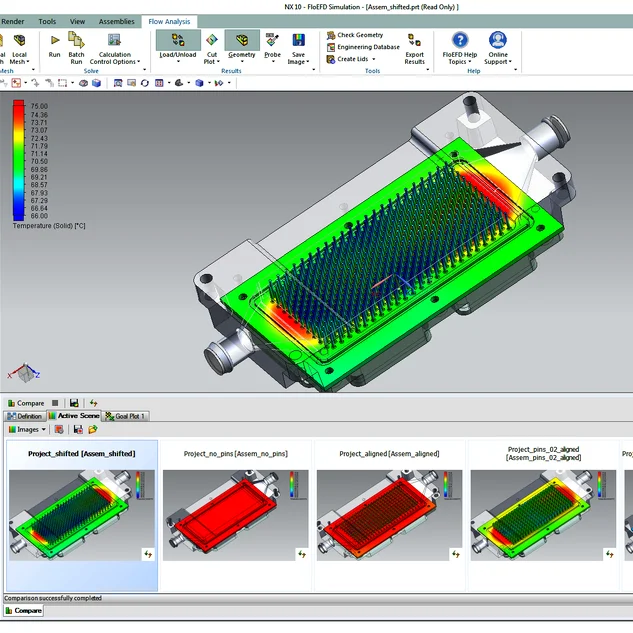Screen dimensions: 633x633
Task: Click the Save Image icon
Action: pos(298,40)
